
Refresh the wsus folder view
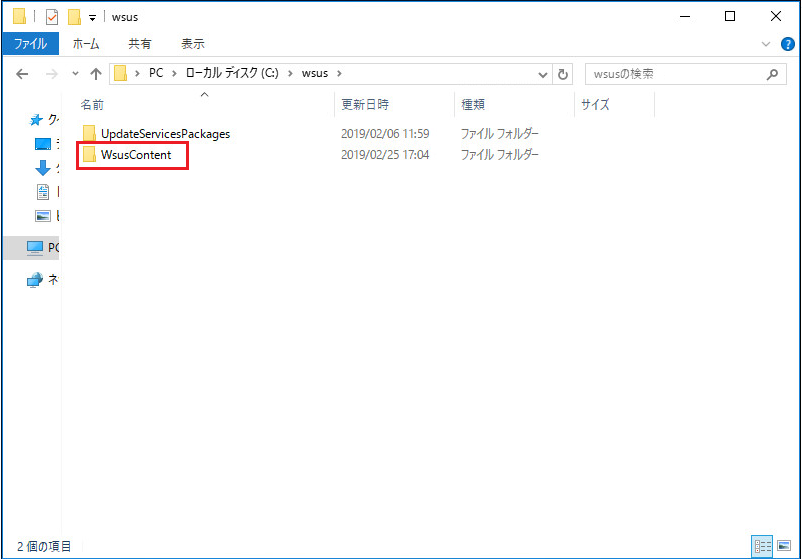pos(563,75)
